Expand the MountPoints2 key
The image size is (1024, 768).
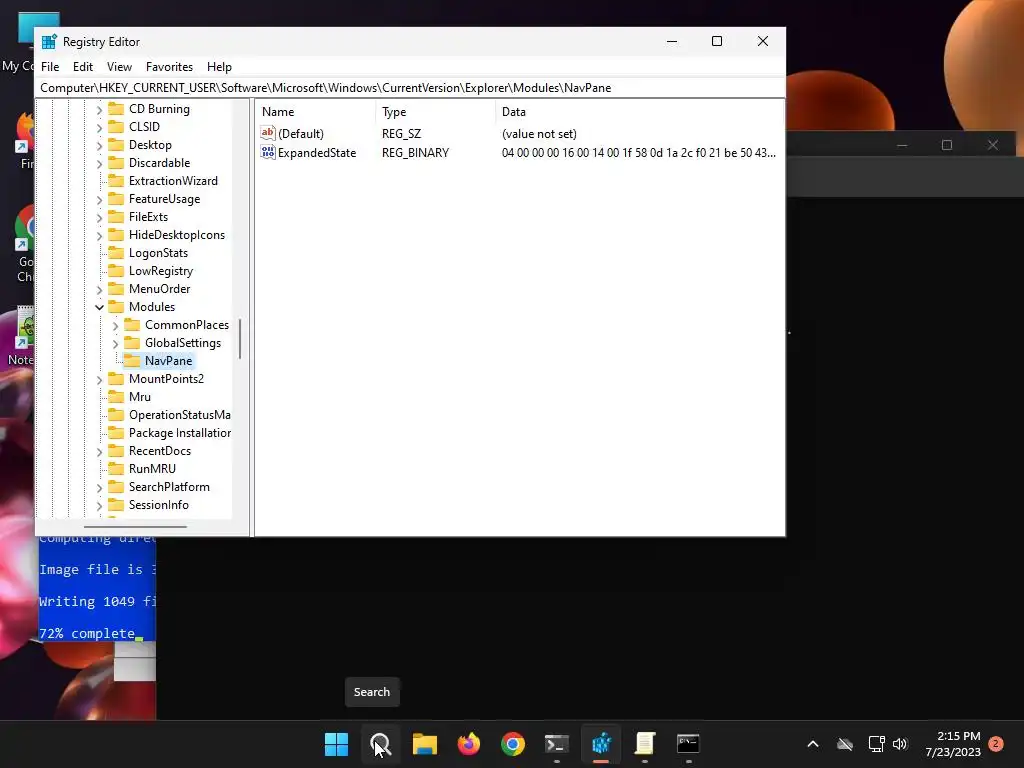point(99,379)
